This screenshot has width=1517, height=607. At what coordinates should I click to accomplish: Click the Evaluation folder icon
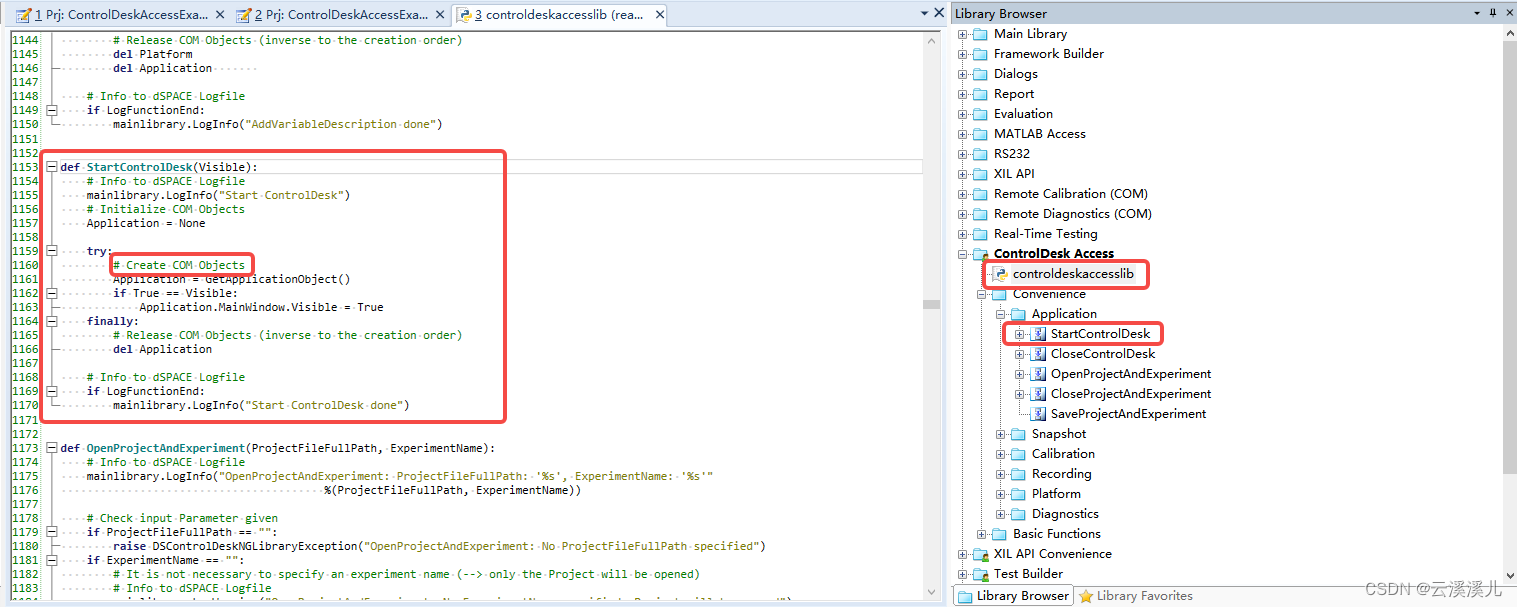click(981, 114)
